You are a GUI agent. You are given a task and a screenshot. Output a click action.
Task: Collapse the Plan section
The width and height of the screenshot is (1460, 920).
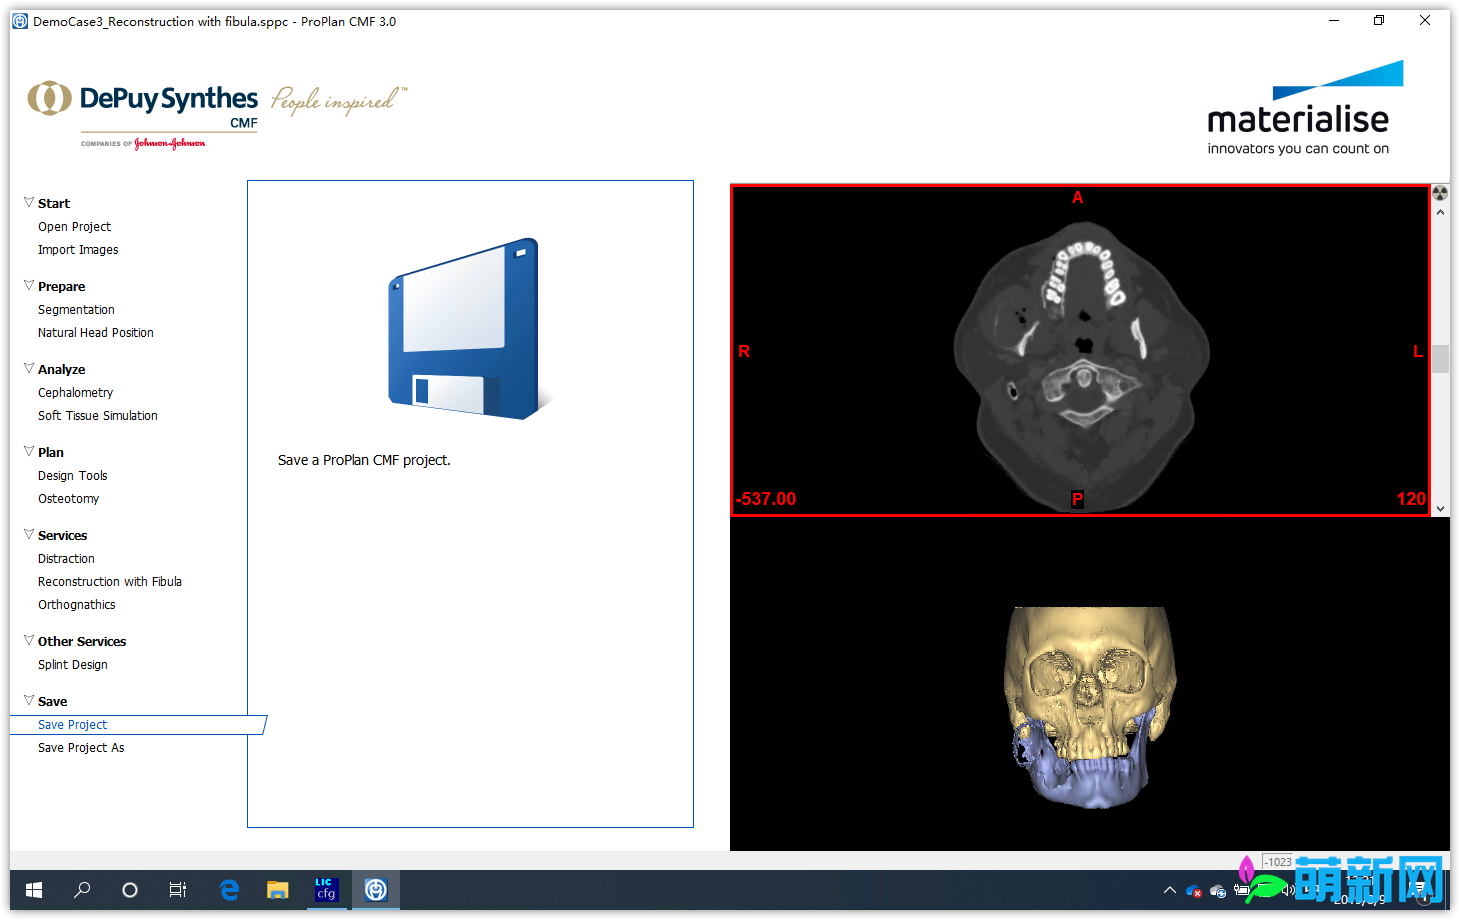click(28, 451)
